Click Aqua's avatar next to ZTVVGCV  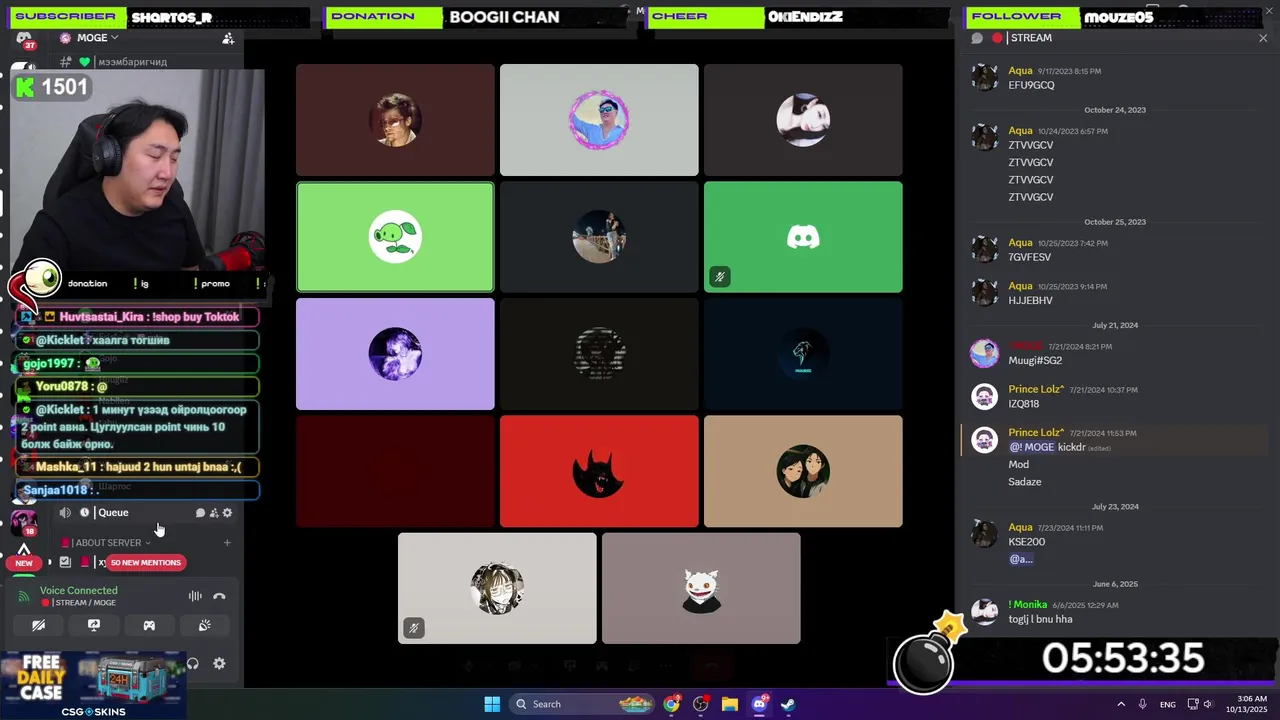(985, 137)
